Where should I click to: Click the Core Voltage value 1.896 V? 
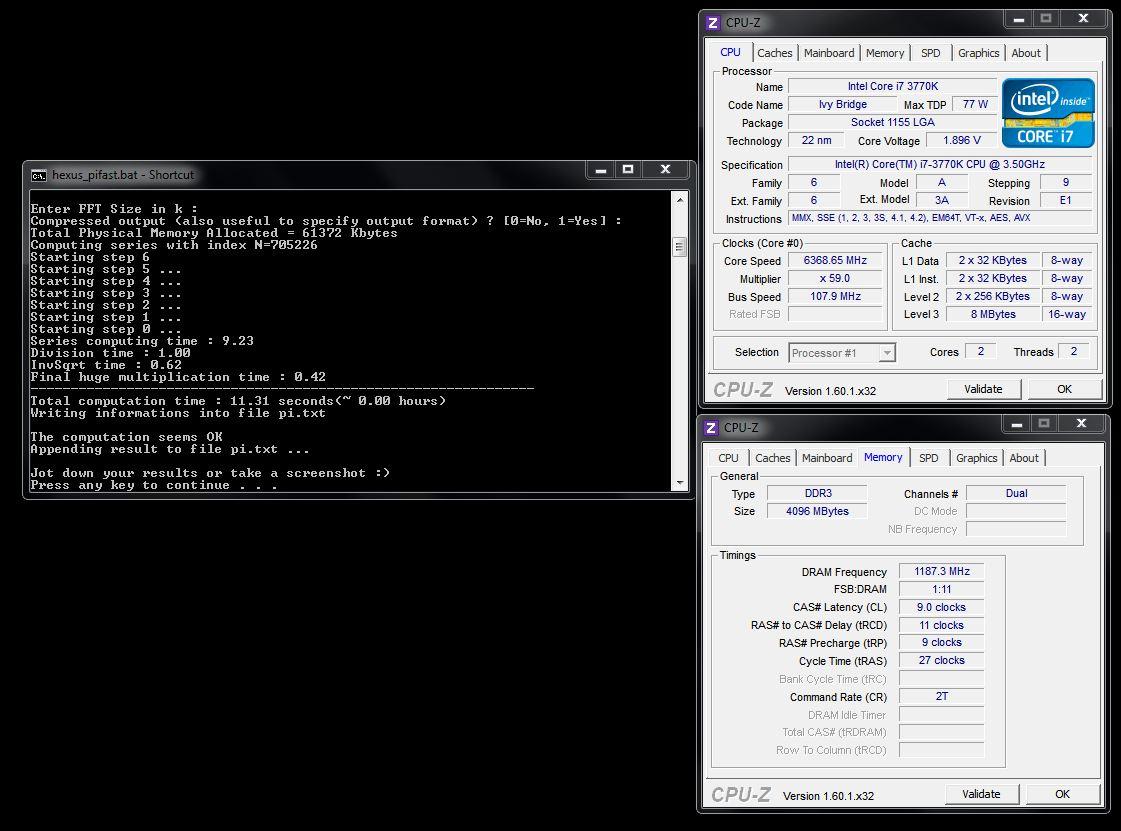[x=962, y=140]
